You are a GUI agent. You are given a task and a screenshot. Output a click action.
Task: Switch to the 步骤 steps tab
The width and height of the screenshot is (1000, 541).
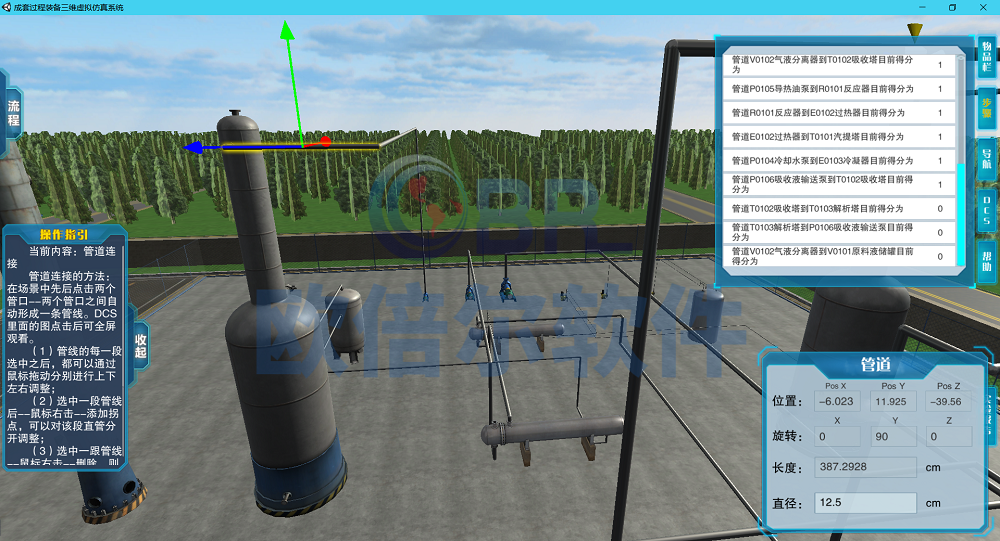click(986, 107)
